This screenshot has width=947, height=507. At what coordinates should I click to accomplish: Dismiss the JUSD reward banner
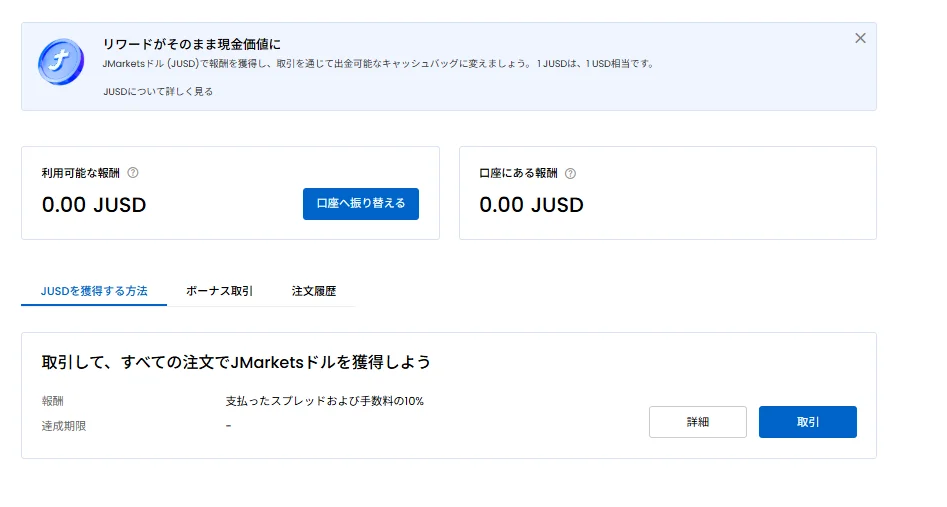pyautogui.click(x=860, y=38)
